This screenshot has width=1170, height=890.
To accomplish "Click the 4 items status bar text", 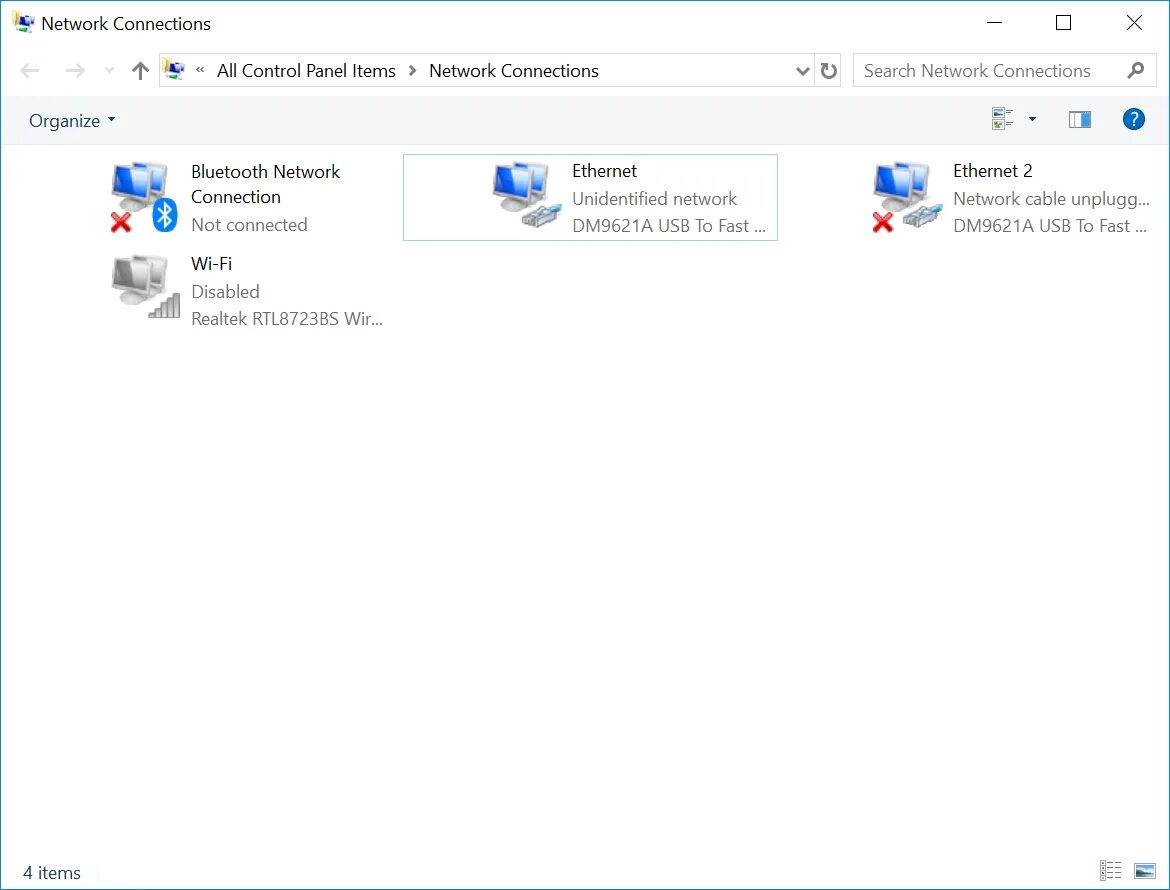I will (51, 872).
